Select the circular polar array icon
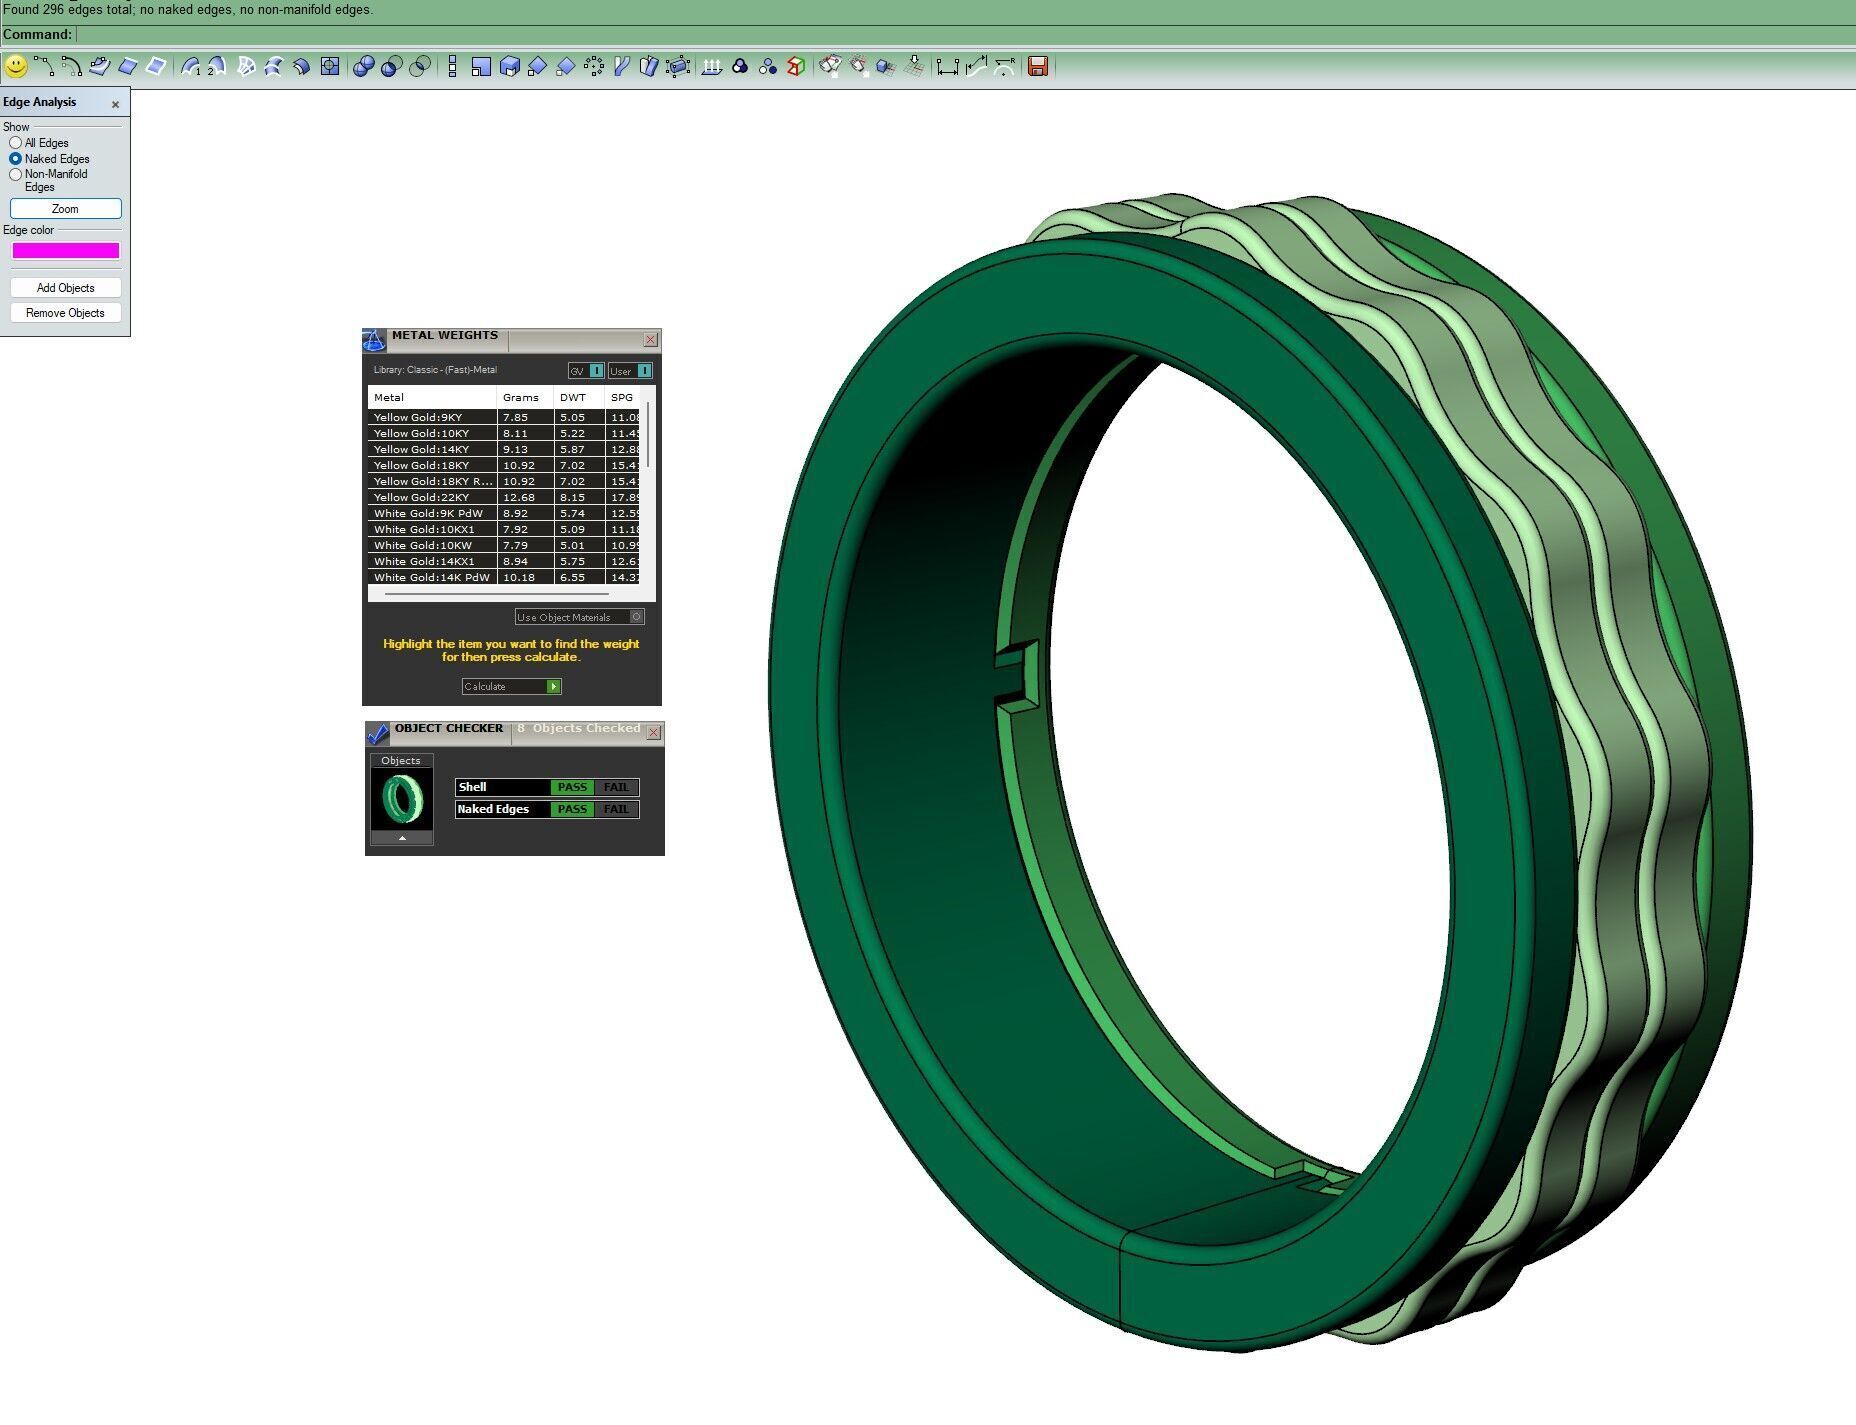This screenshot has width=1856, height=1425. (x=594, y=67)
